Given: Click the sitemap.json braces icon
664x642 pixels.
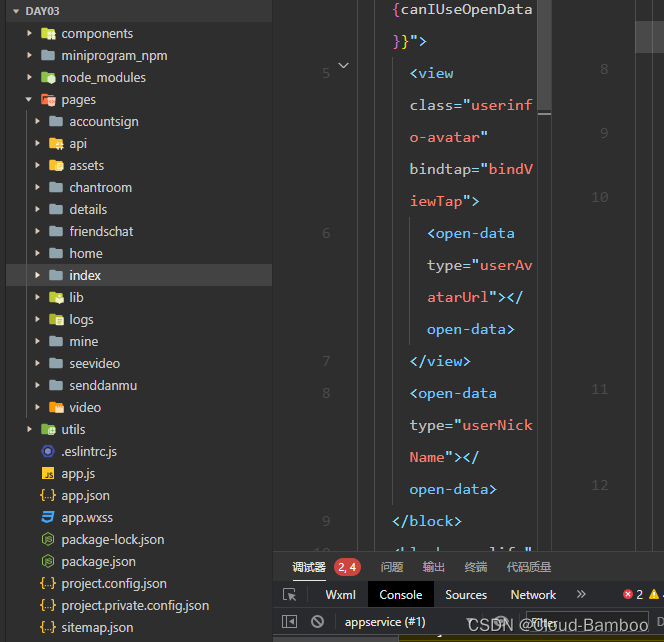Looking at the screenshot, I should click(48, 627).
